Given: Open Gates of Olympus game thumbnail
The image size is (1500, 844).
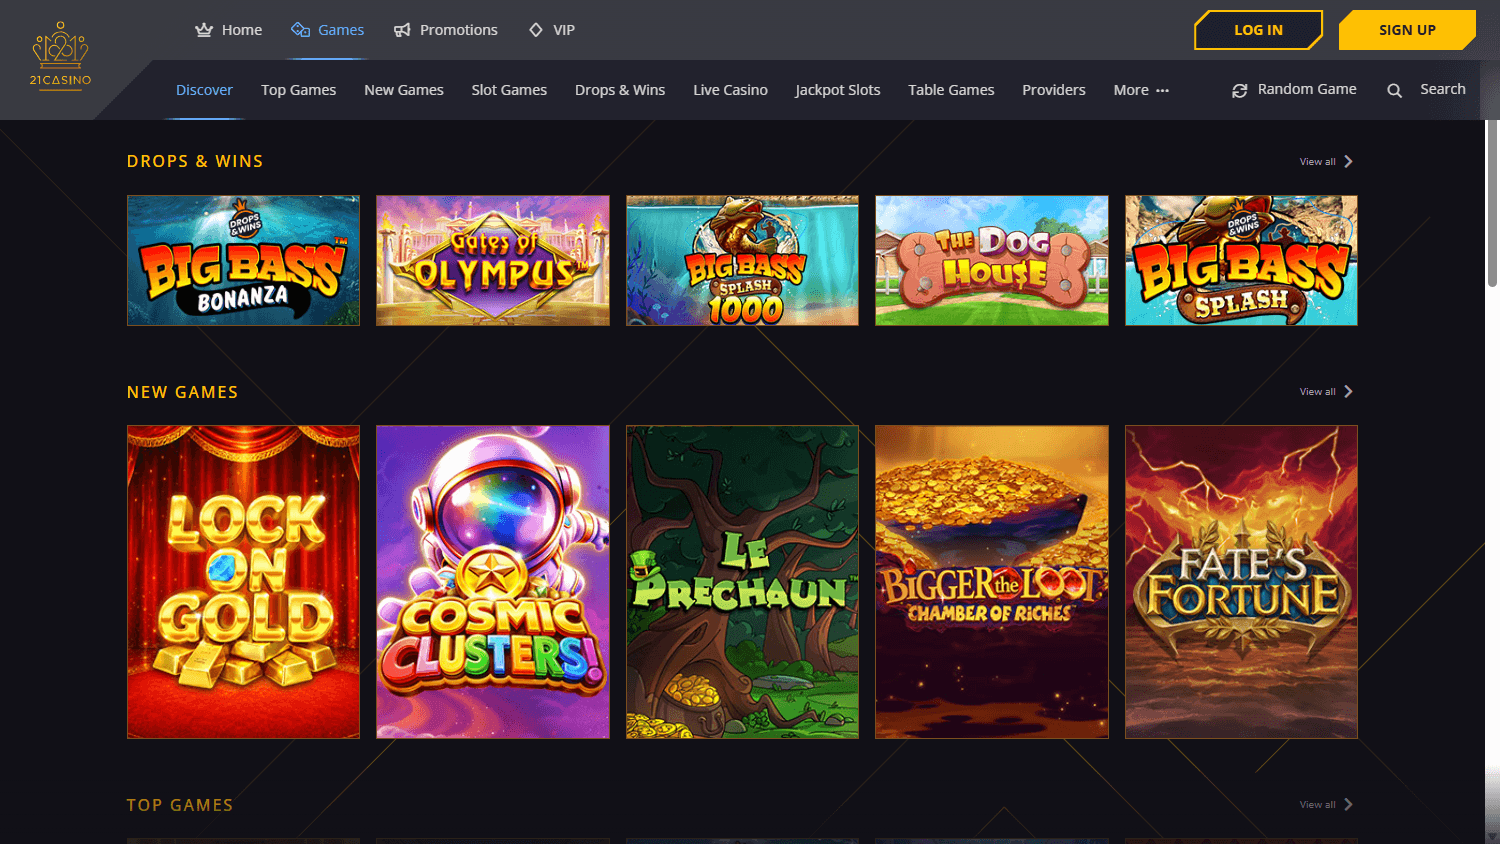Looking at the screenshot, I should [x=493, y=260].
